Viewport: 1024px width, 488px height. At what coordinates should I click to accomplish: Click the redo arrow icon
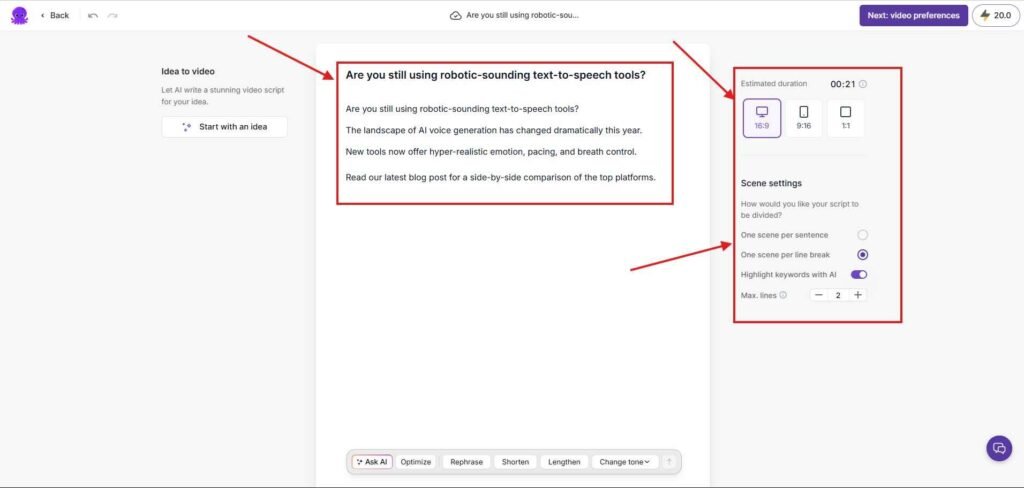tap(112, 15)
